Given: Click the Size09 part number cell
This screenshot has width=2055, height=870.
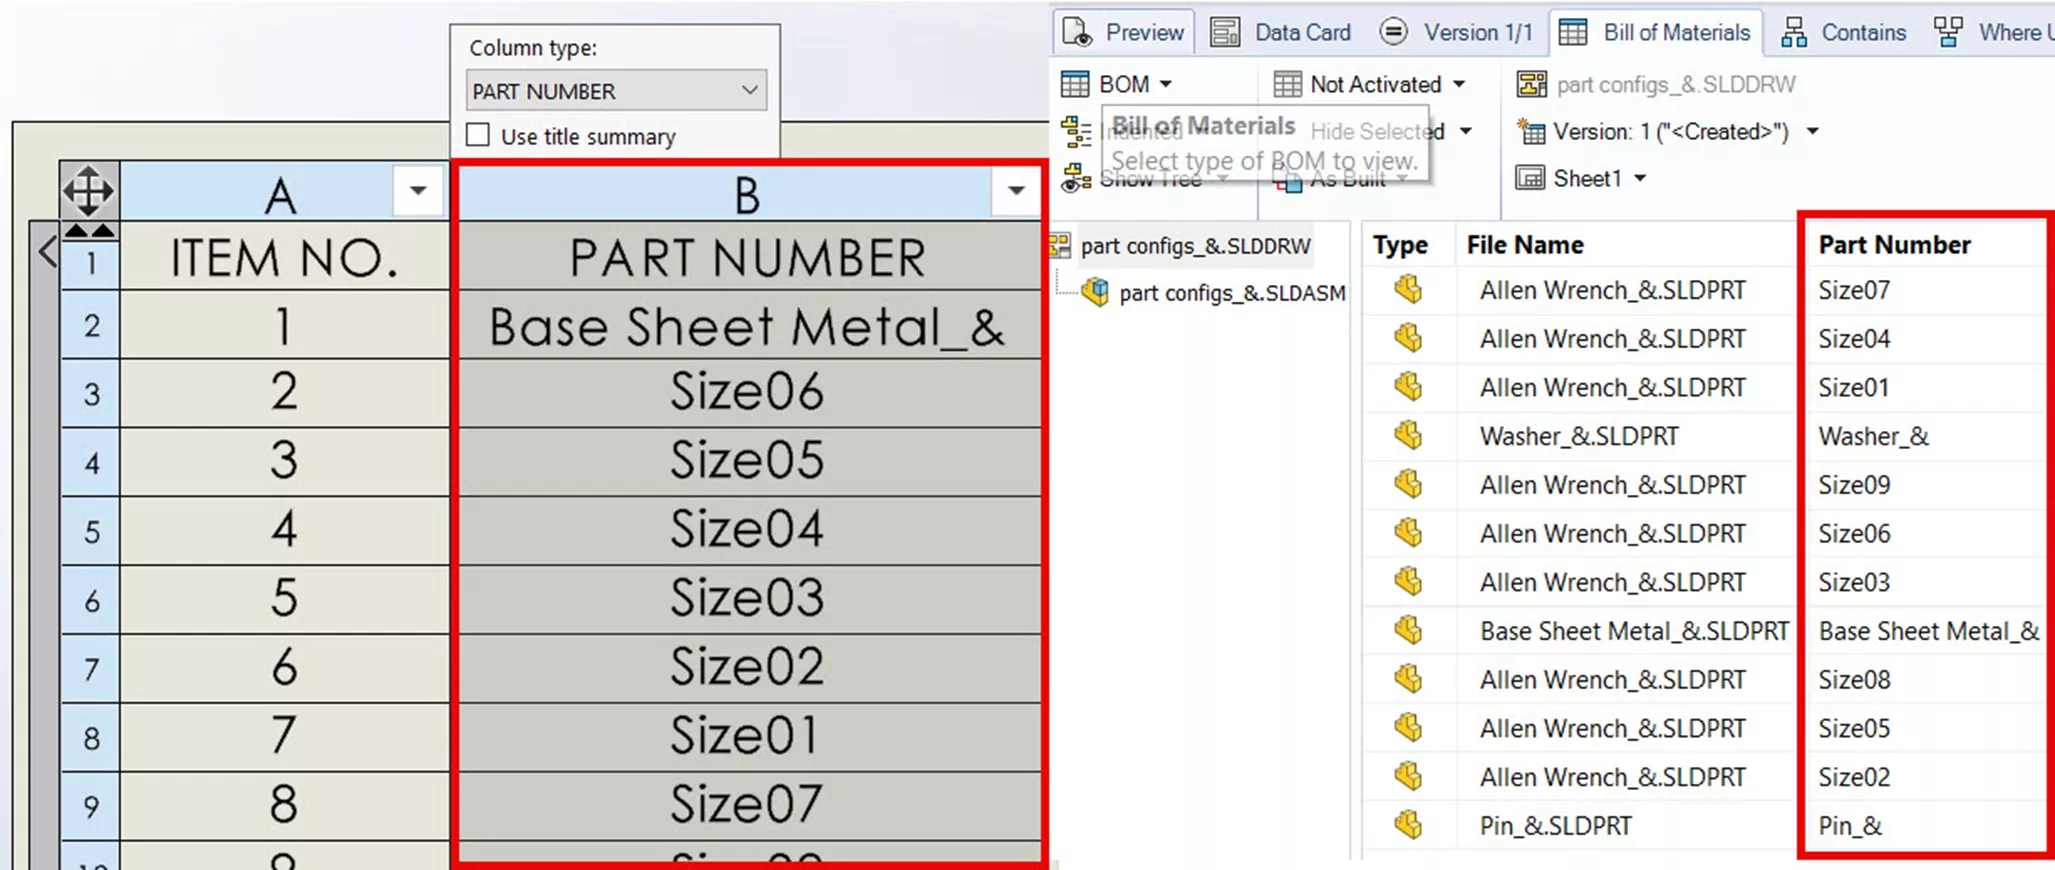Looking at the screenshot, I should click(1854, 485).
